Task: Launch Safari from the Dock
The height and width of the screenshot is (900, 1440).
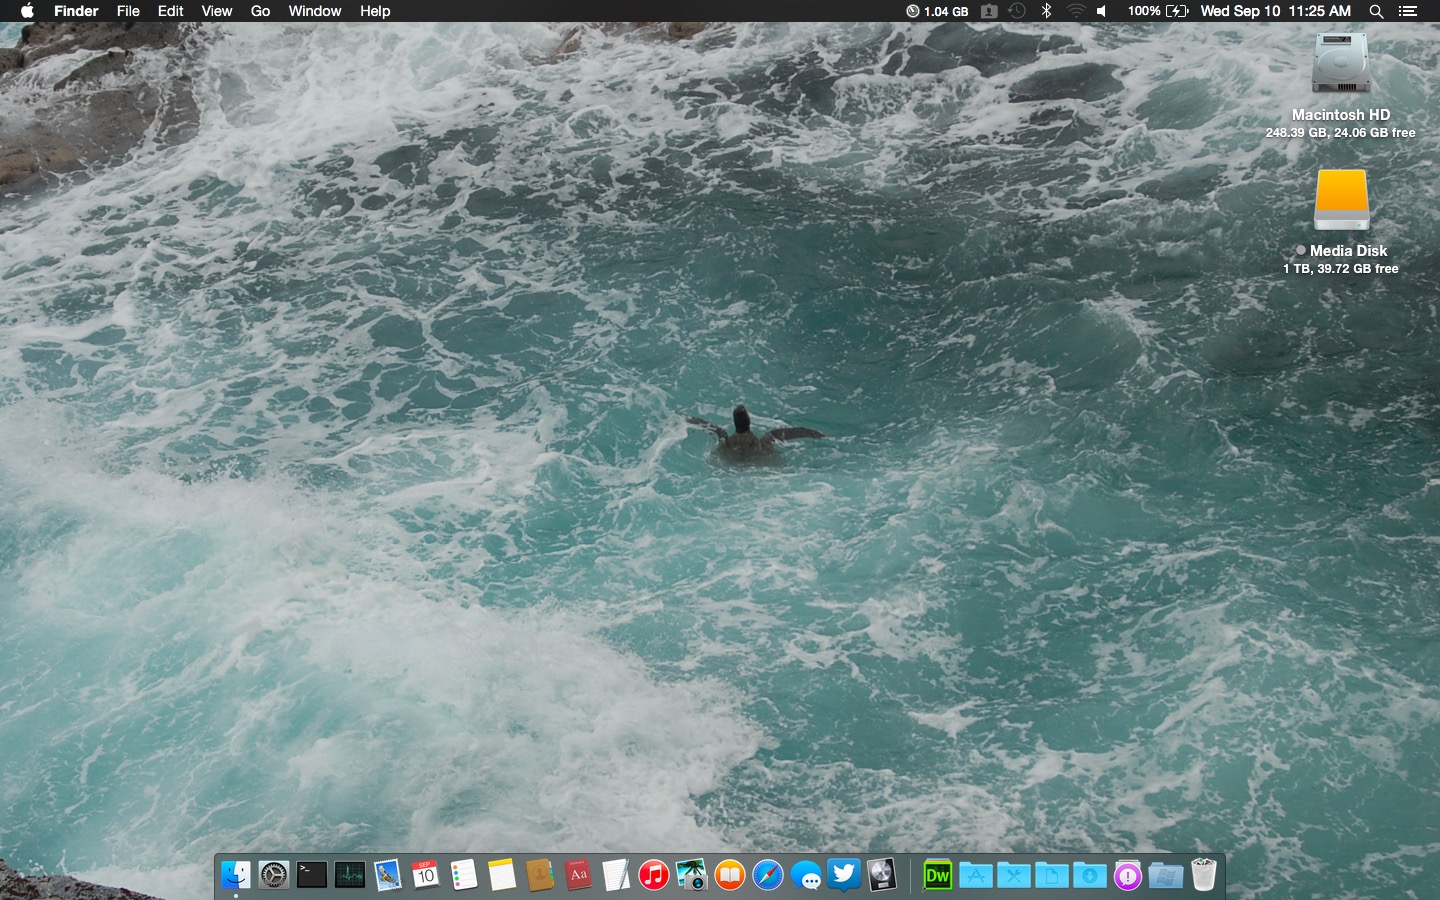Action: pos(768,876)
